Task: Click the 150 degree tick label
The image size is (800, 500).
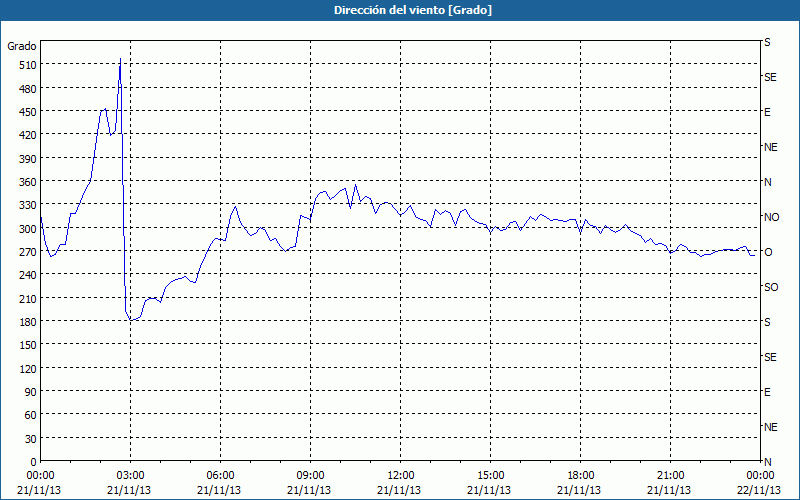Action: pyautogui.click(x=28, y=345)
